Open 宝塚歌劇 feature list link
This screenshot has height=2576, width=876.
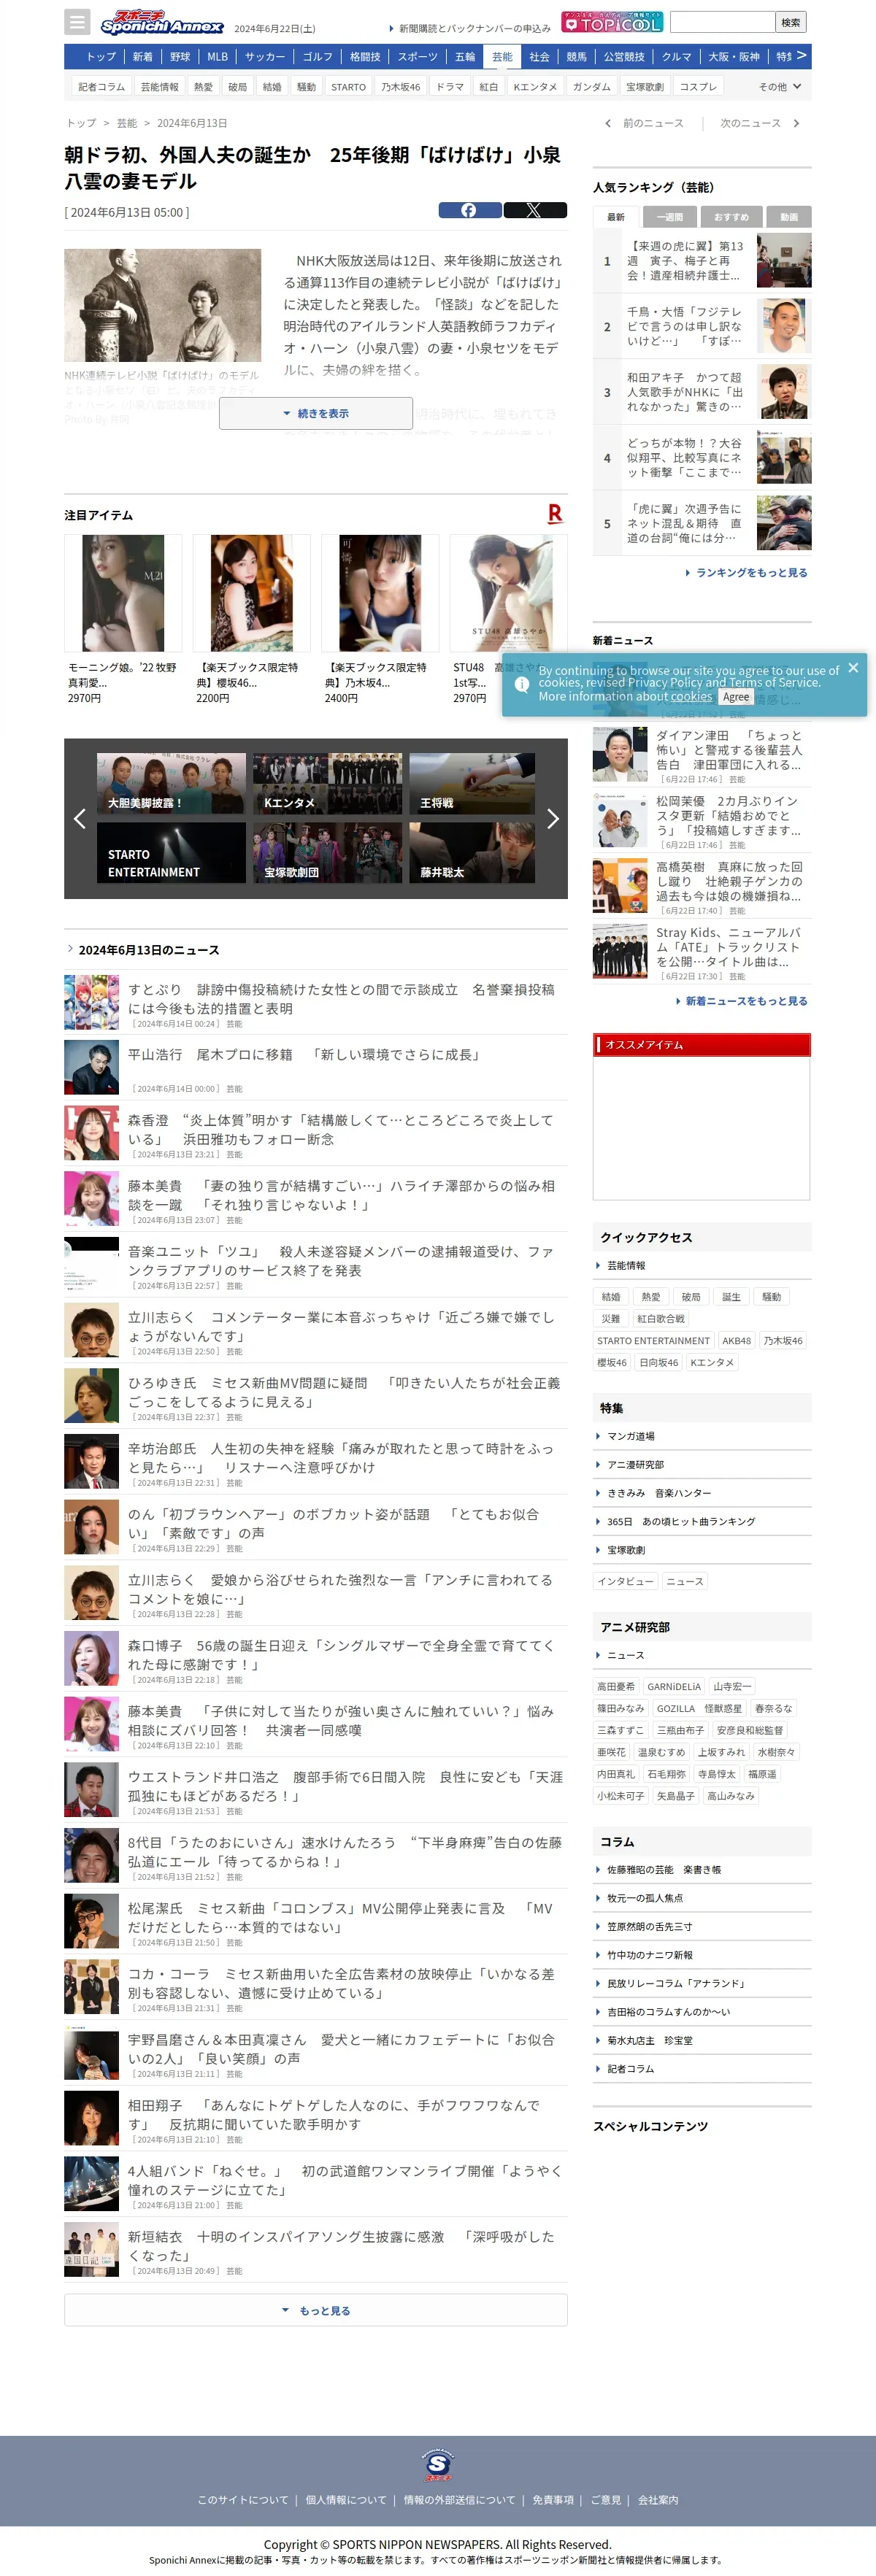pos(626,1549)
